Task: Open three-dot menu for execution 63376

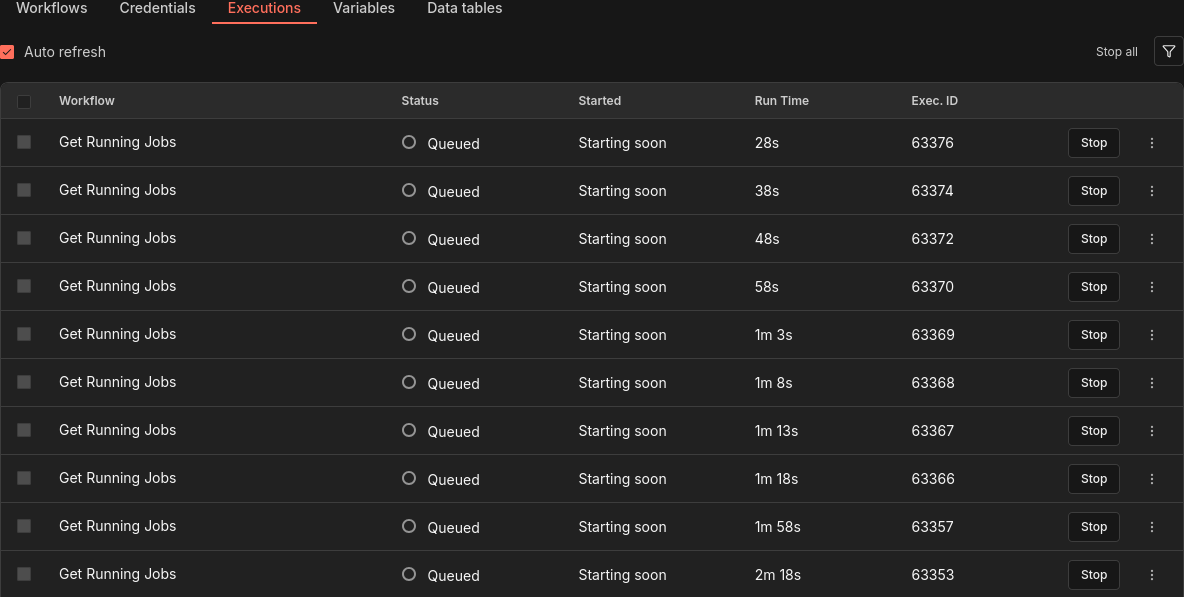Action: tap(1152, 143)
